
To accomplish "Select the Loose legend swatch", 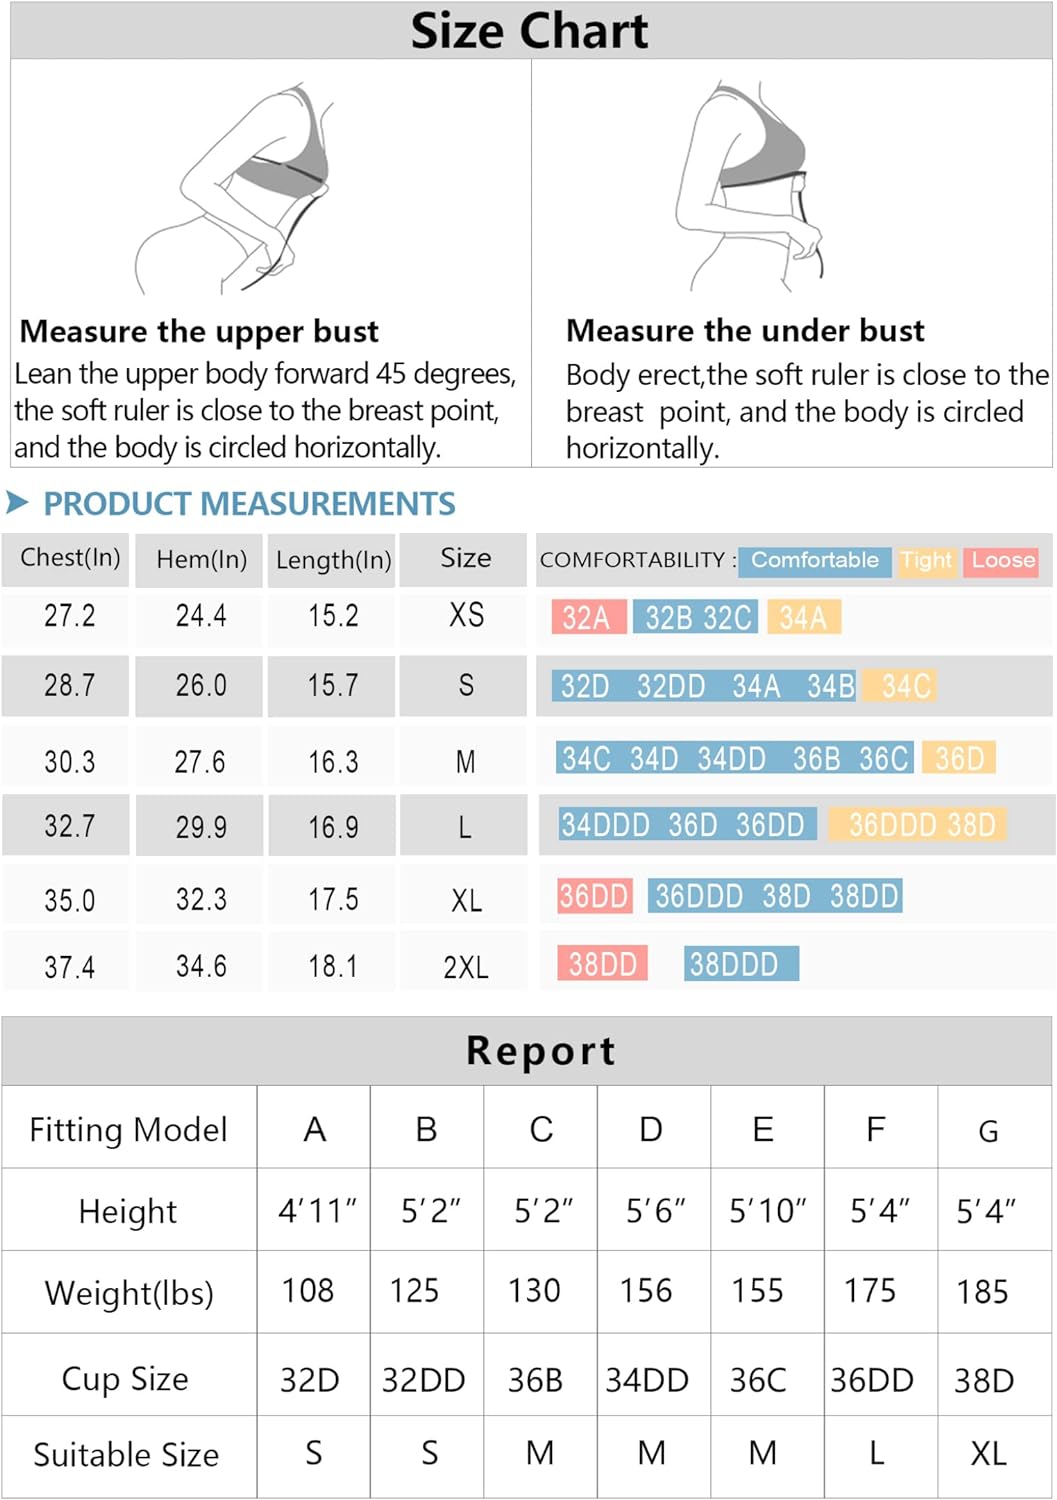I will [1002, 561].
